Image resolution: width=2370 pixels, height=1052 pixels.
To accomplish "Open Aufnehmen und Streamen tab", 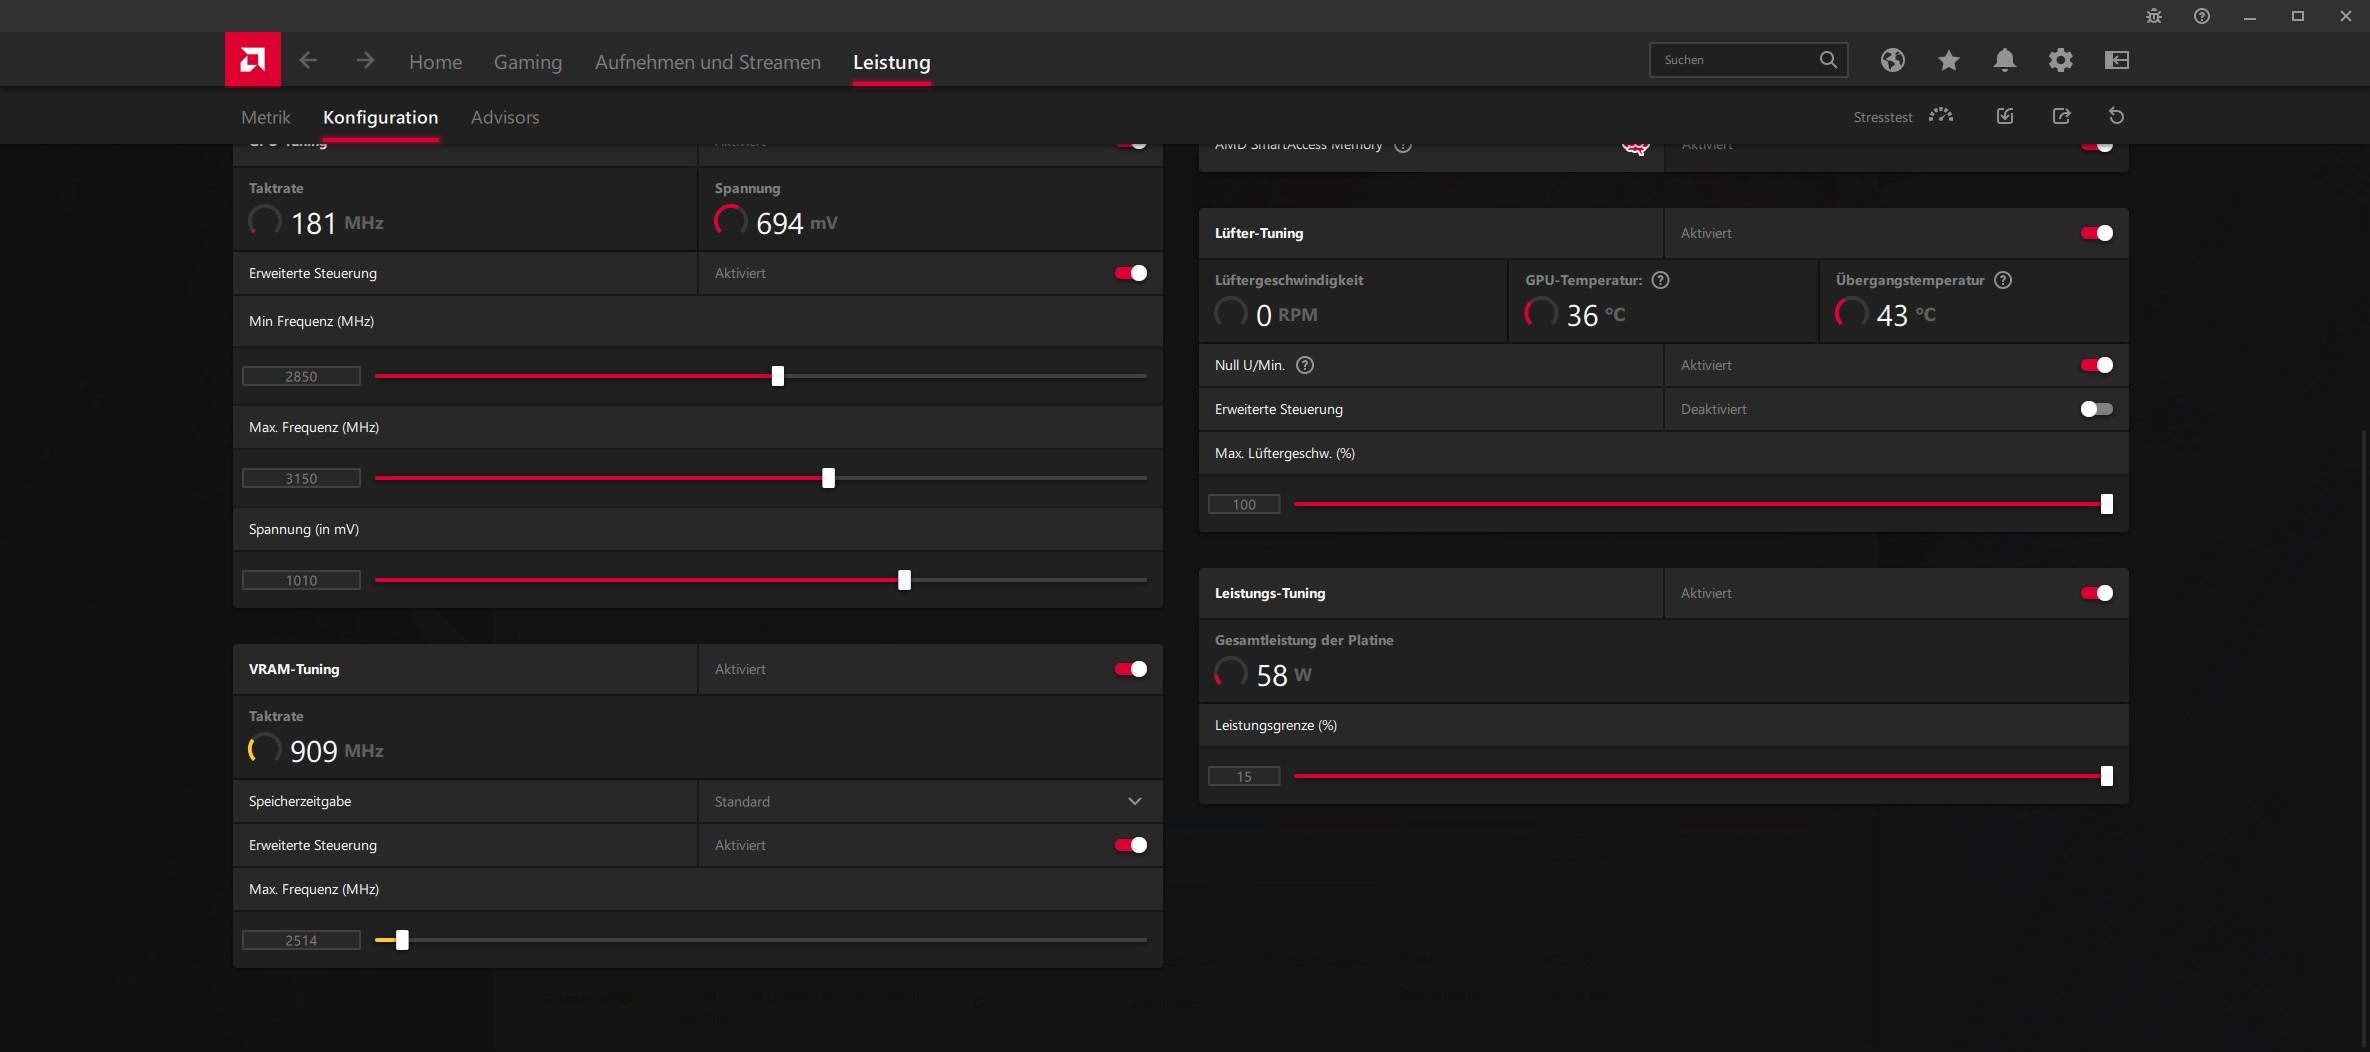I will click(708, 62).
